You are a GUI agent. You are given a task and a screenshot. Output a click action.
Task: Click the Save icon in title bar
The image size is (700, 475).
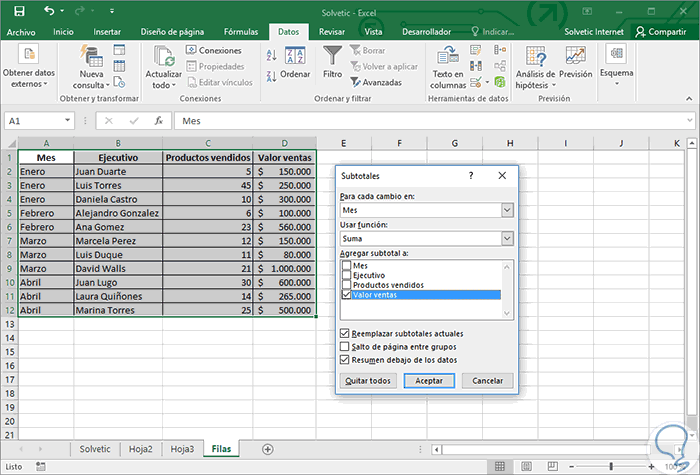(20, 11)
